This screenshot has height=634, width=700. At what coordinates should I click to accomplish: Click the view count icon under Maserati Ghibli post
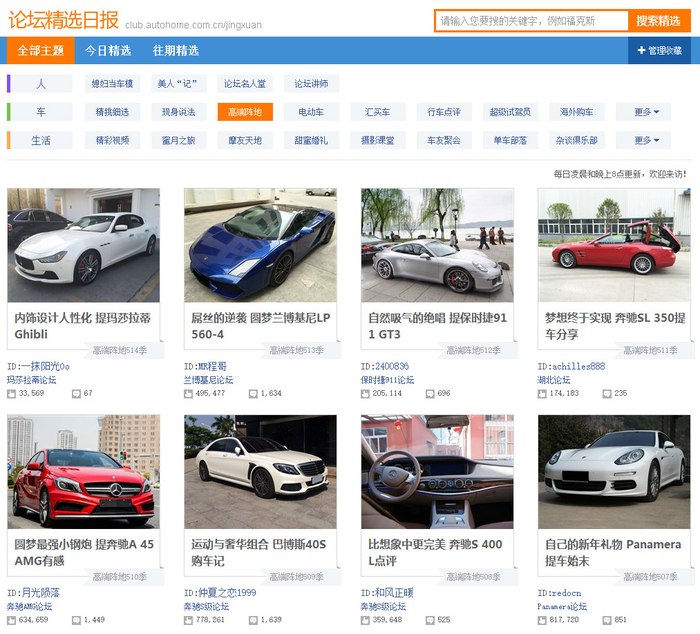[12, 394]
